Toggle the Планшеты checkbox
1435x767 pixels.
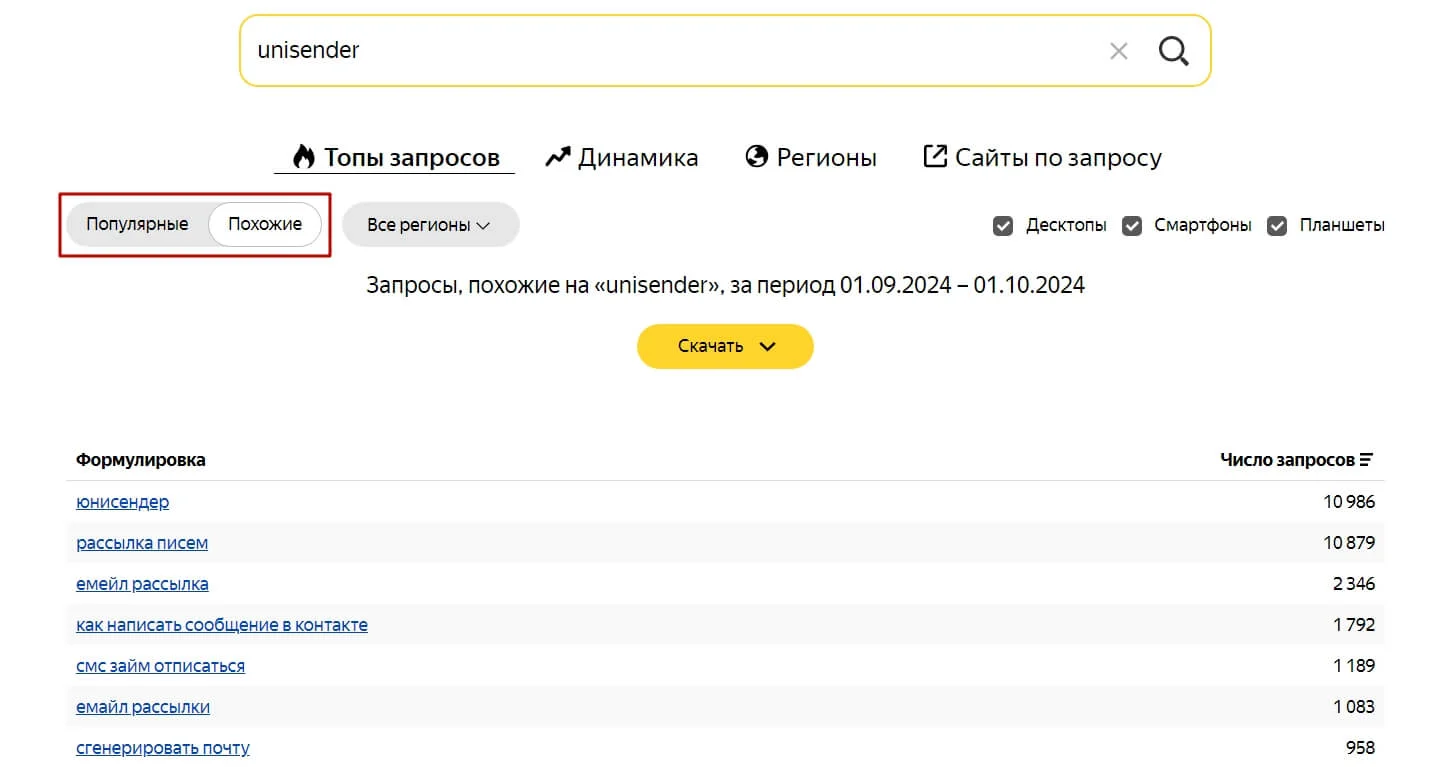(1277, 225)
